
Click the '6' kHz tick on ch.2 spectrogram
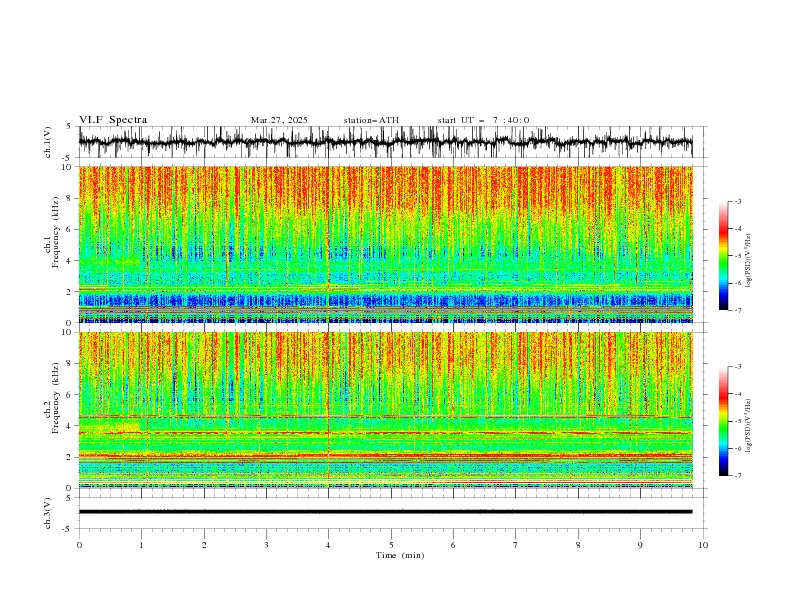pyautogui.click(x=70, y=395)
